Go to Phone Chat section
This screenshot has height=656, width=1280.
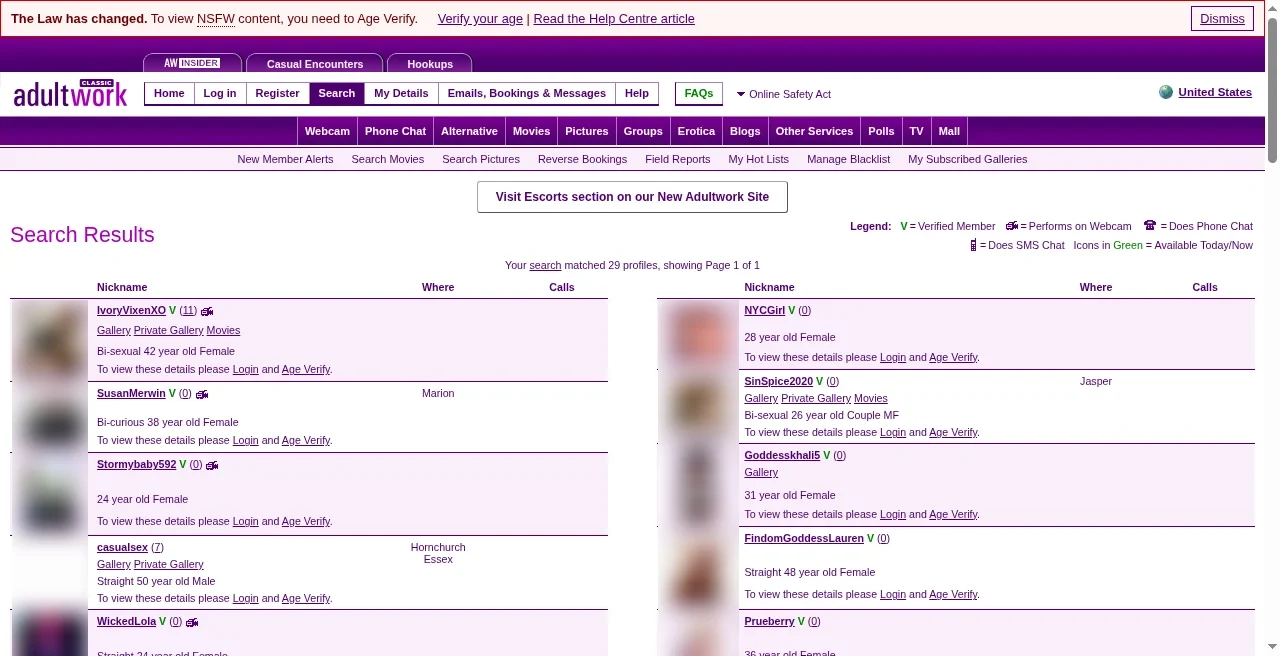[x=395, y=131]
